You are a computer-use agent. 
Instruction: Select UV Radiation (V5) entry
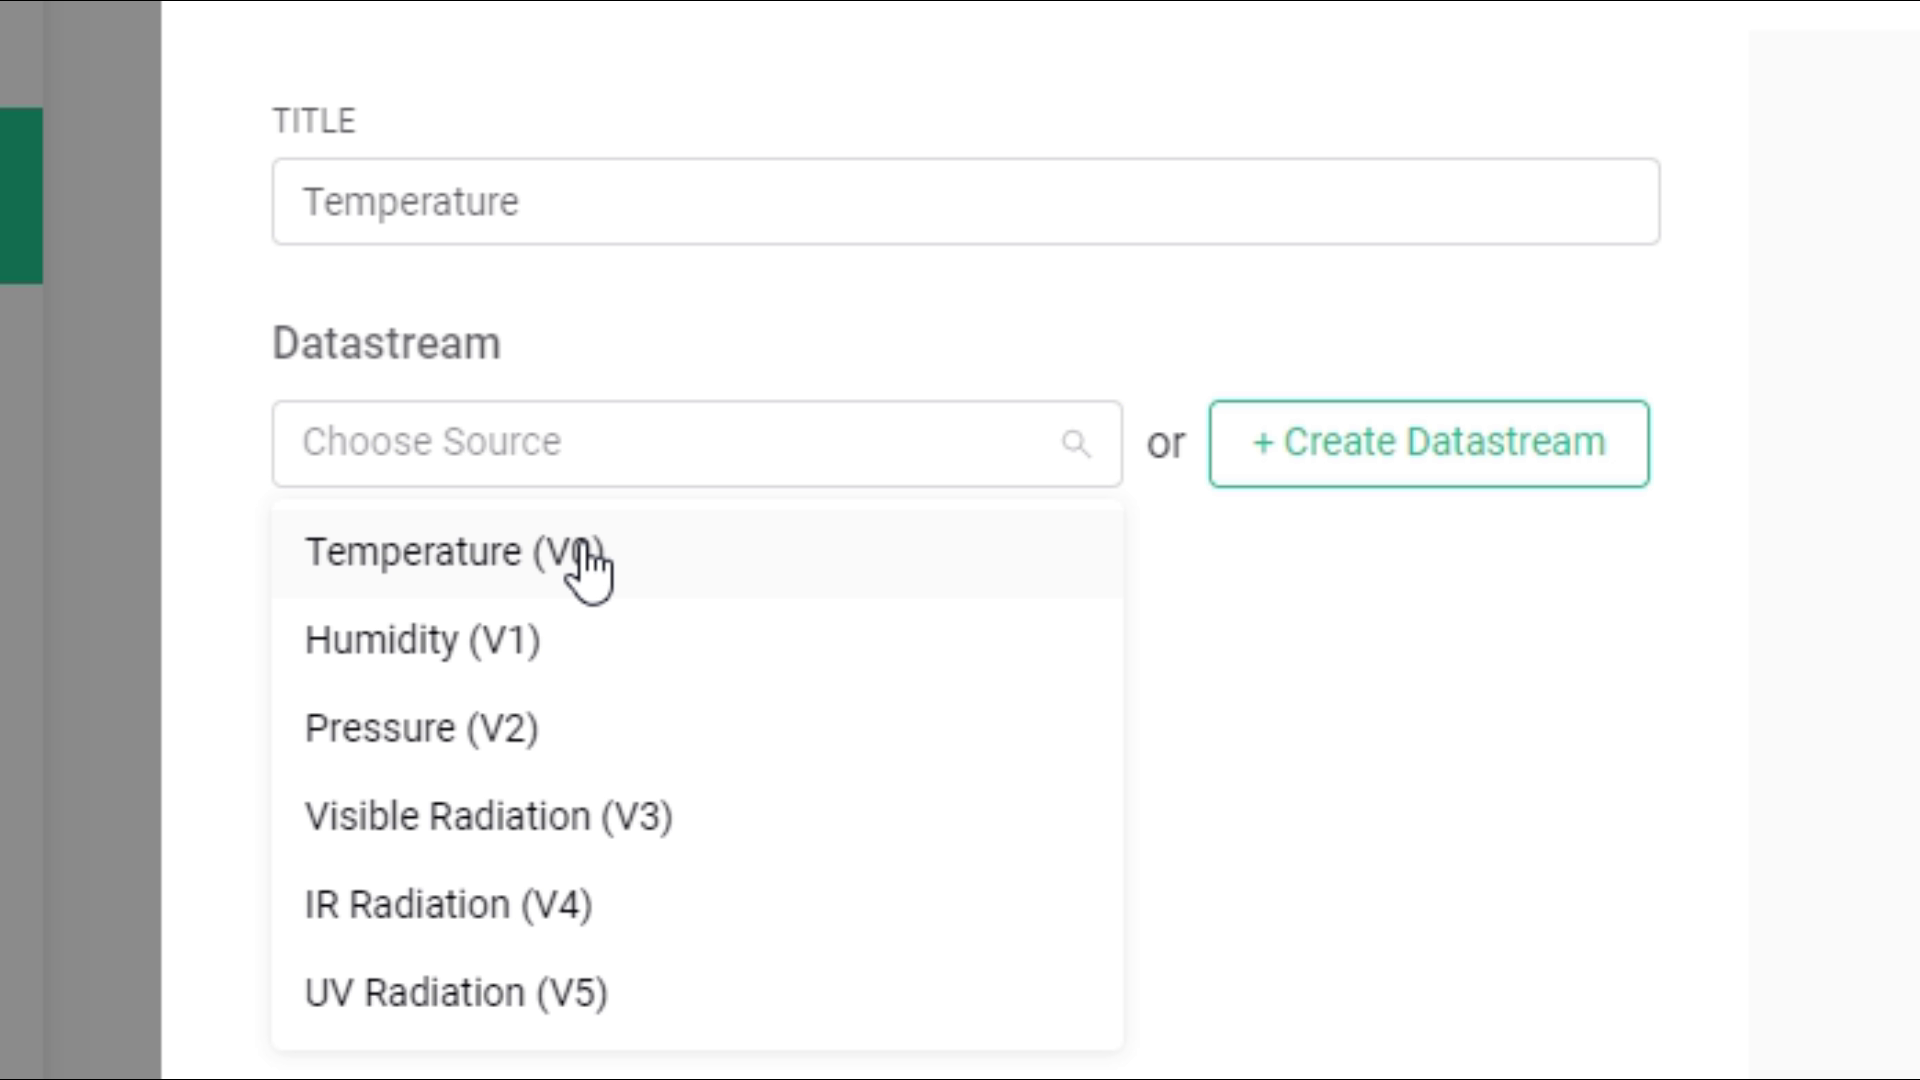(x=456, y=992)
